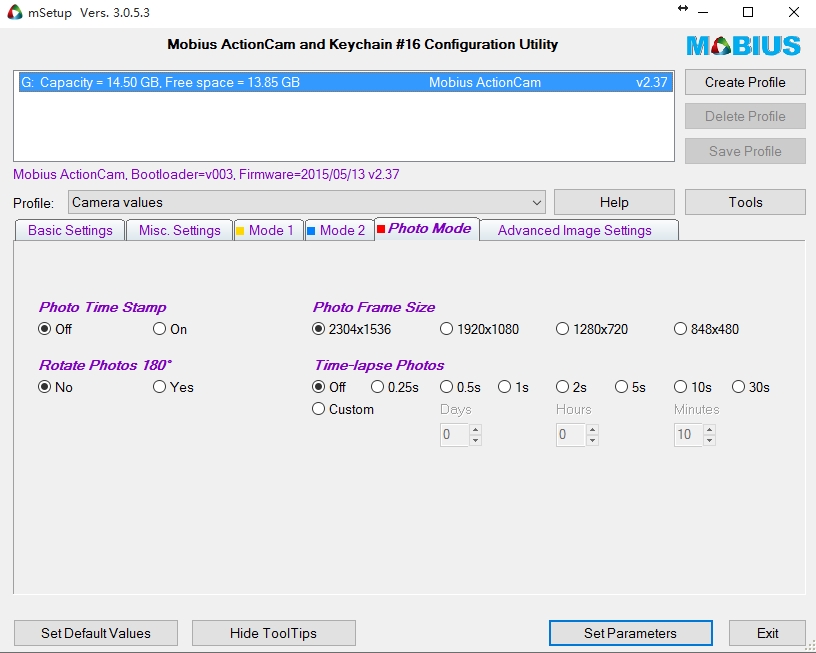
Task: Open the Mode 1 tab
Action: tap(269, 231)
